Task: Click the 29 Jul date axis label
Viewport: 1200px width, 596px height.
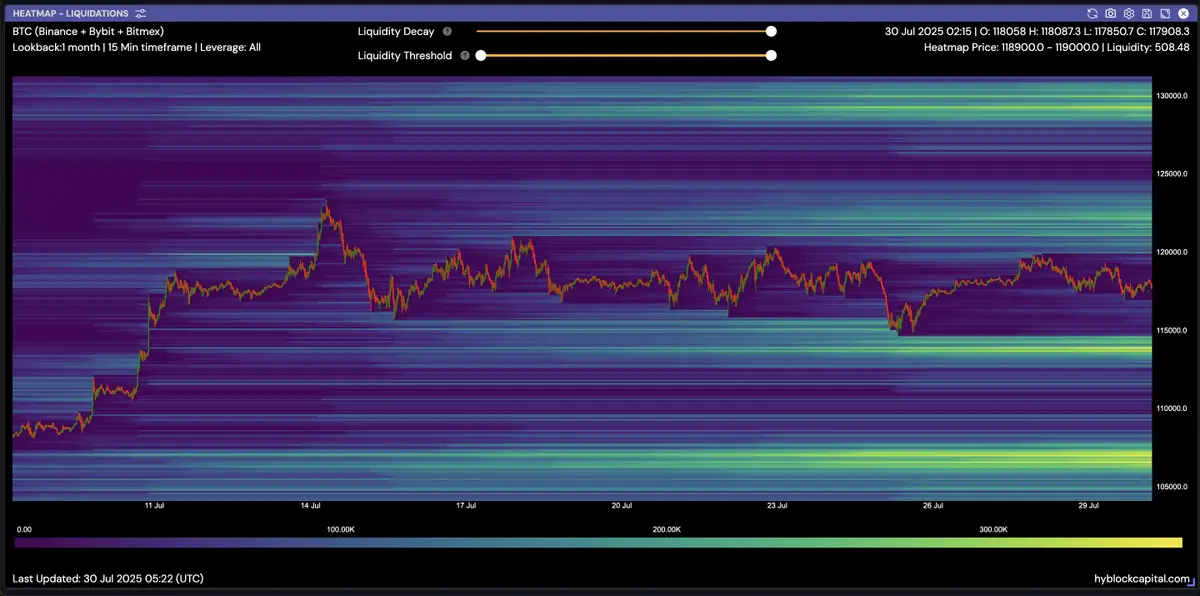Action: (x=1089, y=506)
